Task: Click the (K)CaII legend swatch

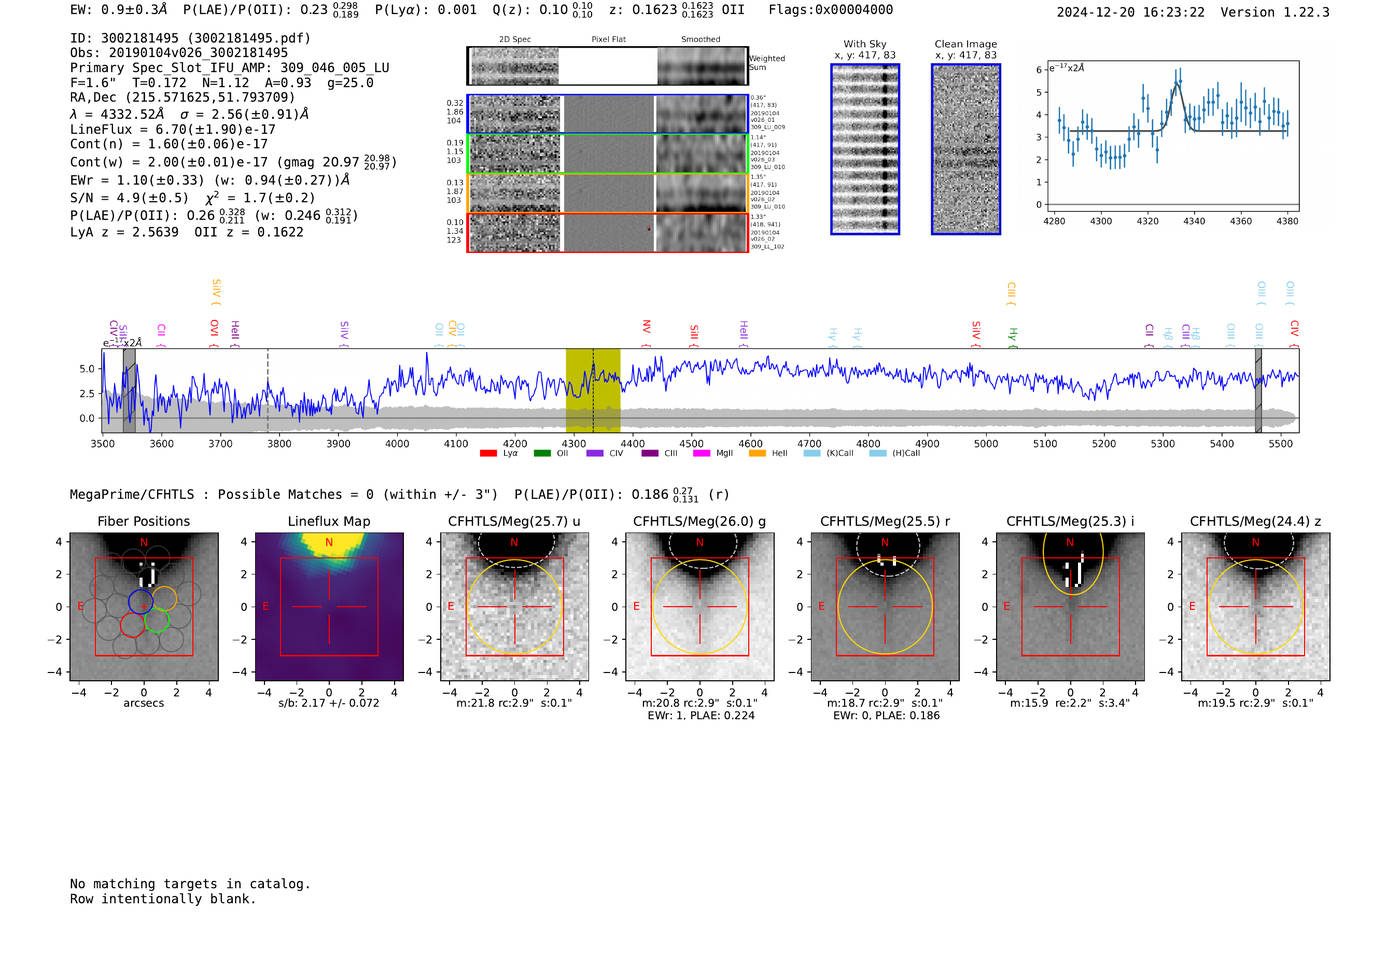Action: coord(812,453)
